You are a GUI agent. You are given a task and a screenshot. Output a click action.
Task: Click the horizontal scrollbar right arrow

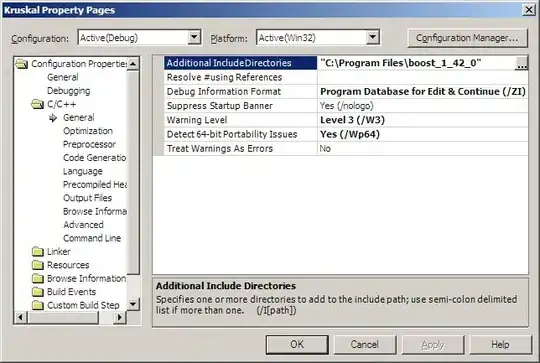click(119, 317)
